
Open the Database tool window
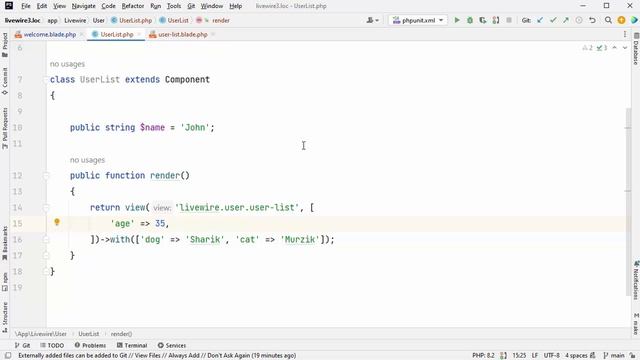(636, 49)
